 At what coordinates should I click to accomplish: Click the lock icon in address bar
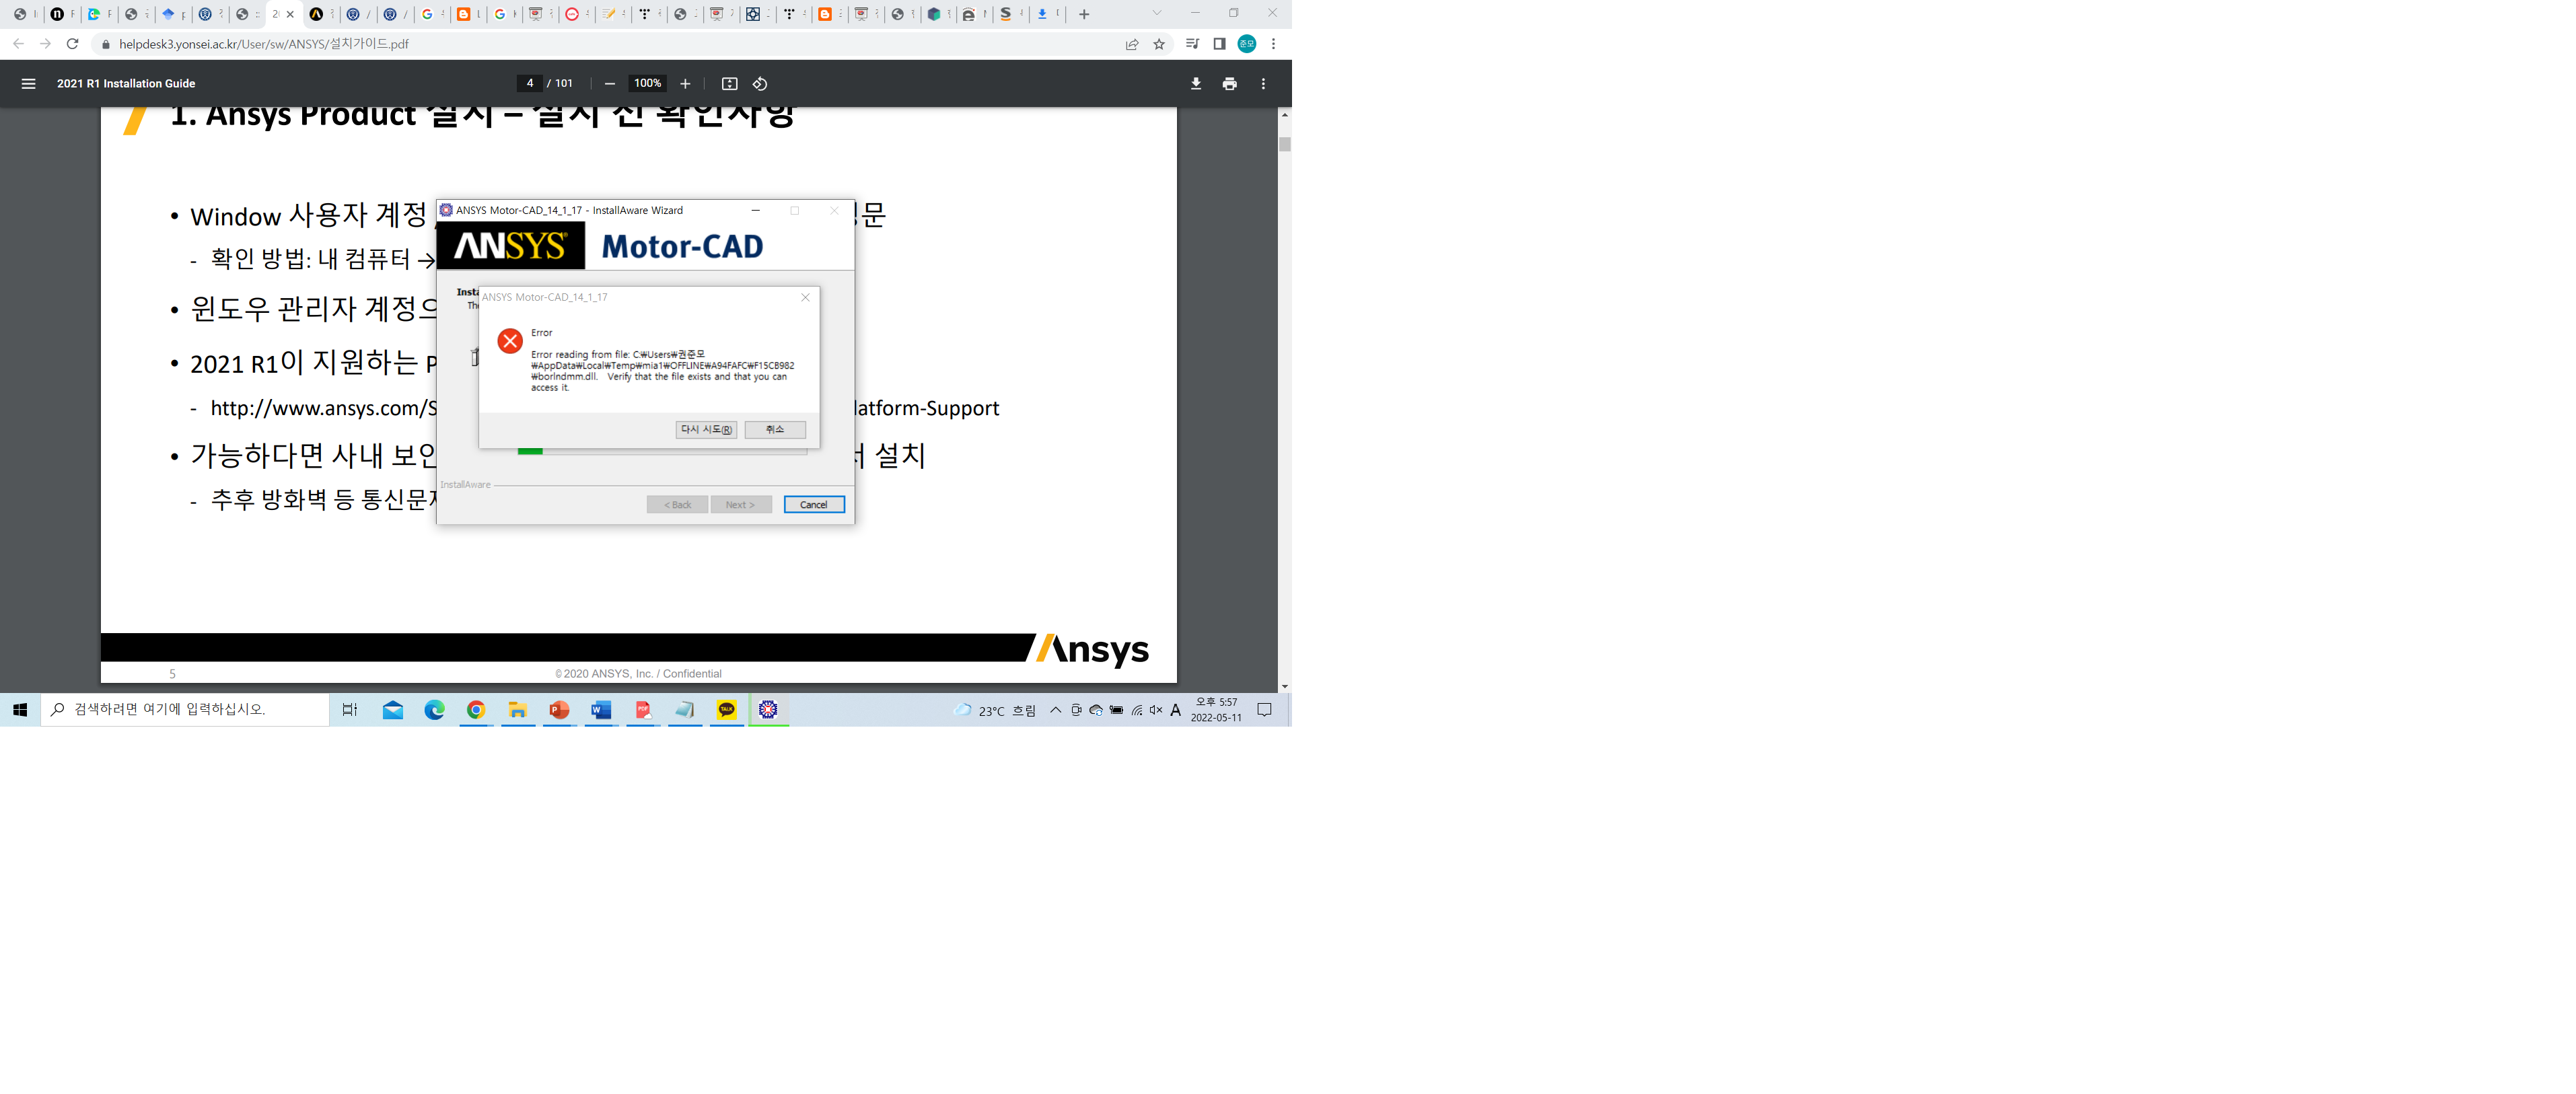[106, 44]
